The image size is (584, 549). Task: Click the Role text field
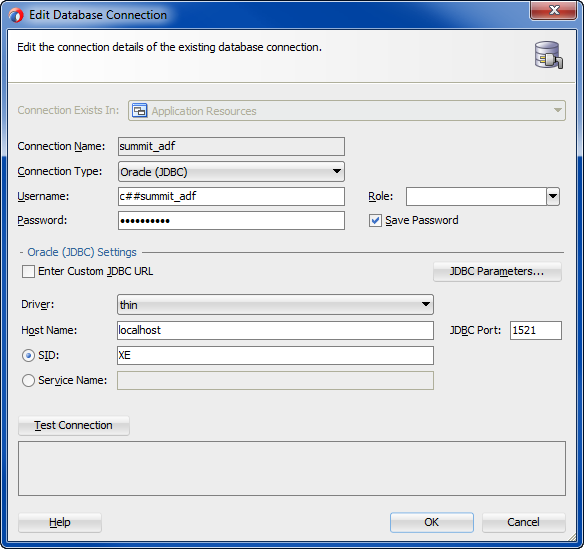476,196
